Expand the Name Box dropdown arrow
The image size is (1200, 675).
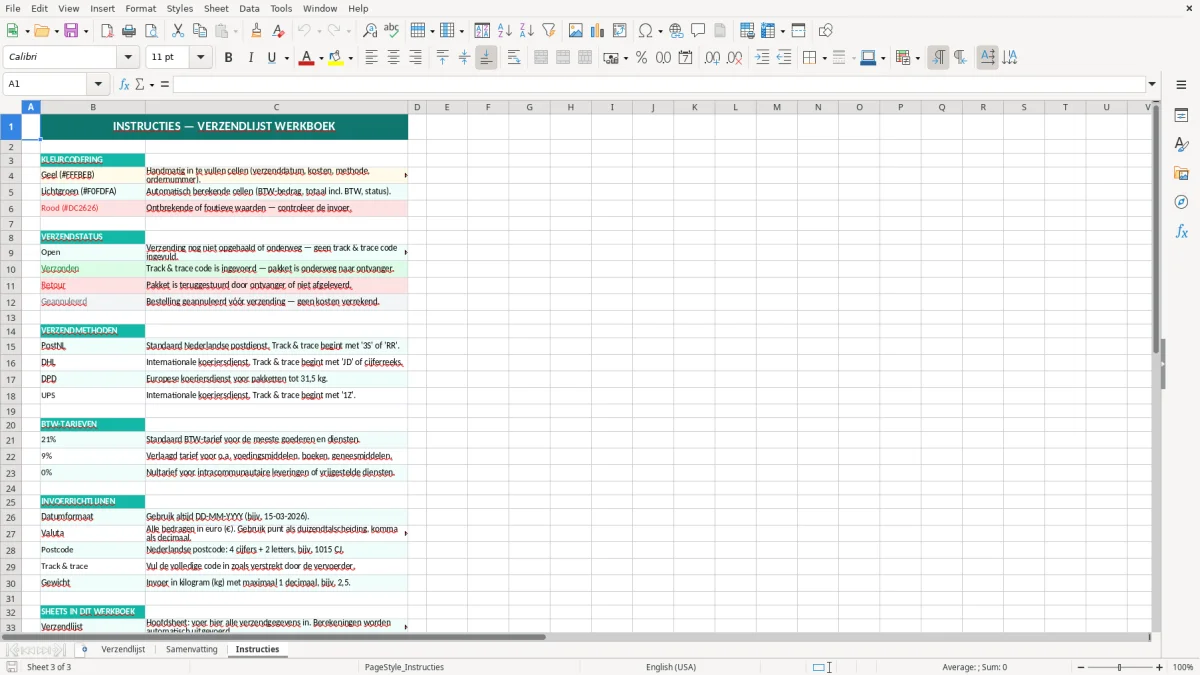point(98,84)
